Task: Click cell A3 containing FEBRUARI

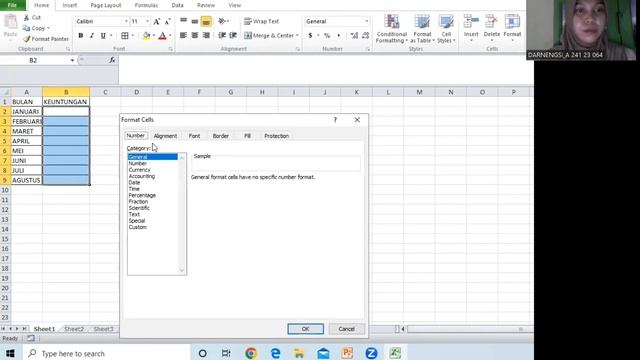Action: click(27, 121)
